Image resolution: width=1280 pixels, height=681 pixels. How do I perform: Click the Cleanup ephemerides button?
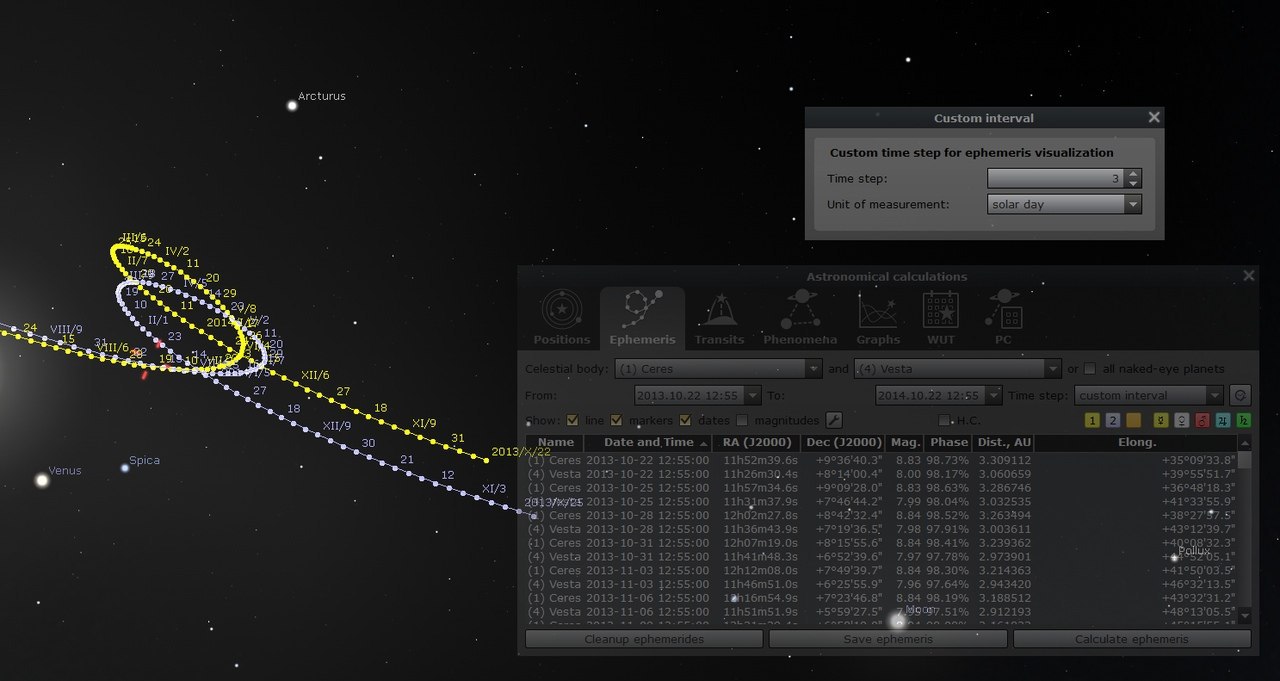pos(644,639)
